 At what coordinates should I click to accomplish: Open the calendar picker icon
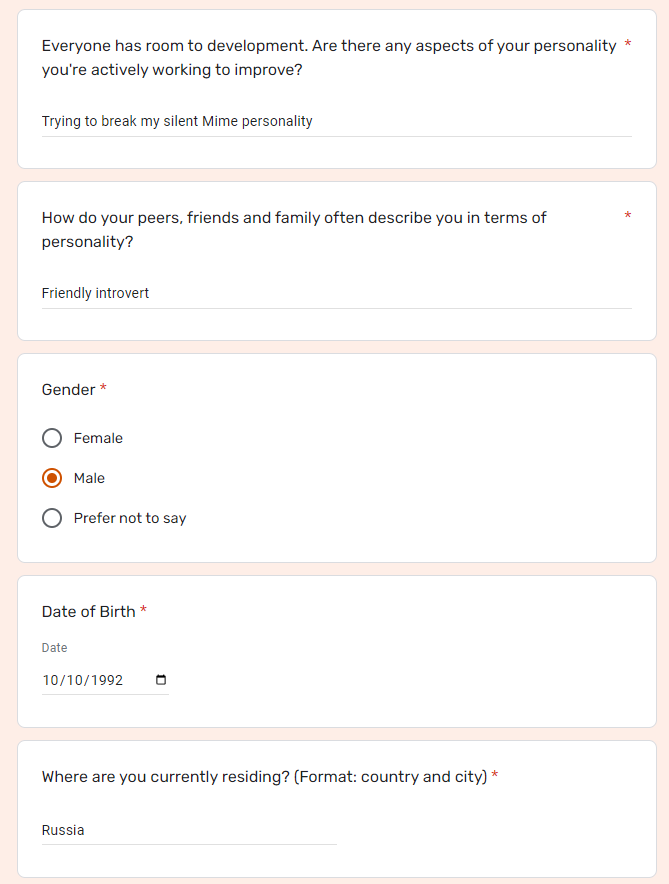pyautogui.click(x=161, y=679)
